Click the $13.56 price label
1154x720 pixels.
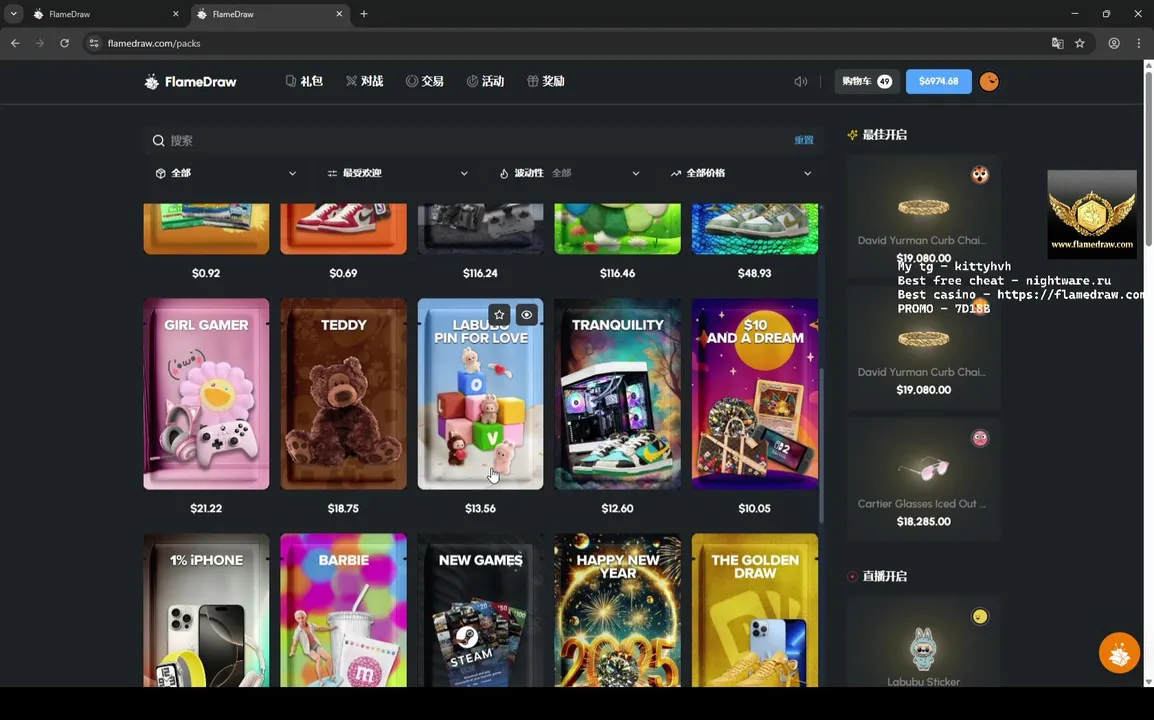(x=481, y=509)
